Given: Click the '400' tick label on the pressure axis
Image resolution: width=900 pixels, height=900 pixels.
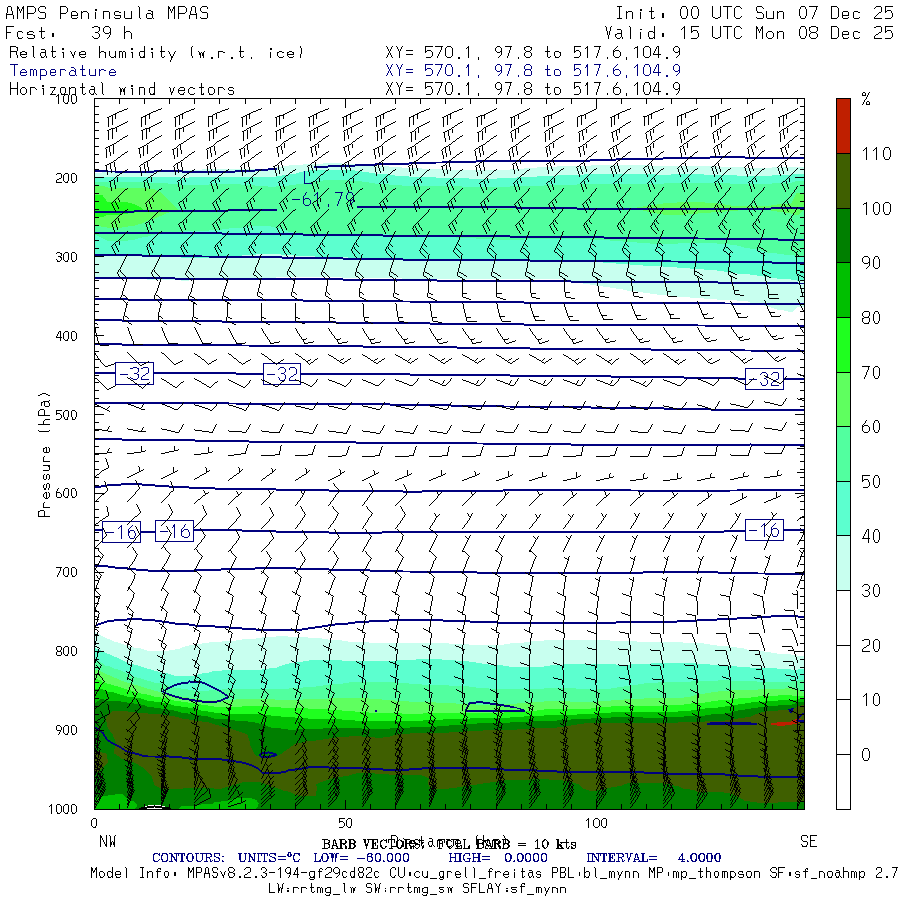Looking at the screenshot, I should [x=66, y=336].
